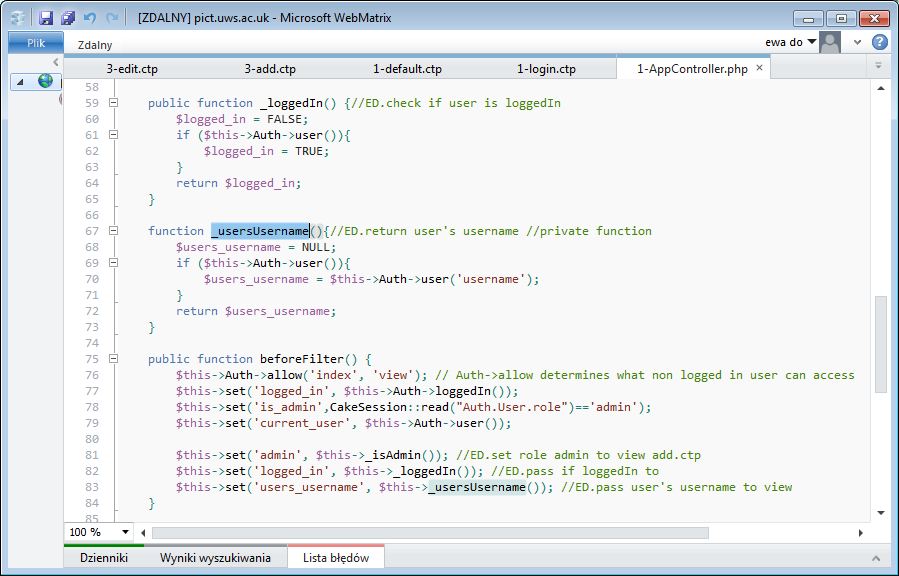
Task: Click the //private function comment
Action: tap(589, 231)
